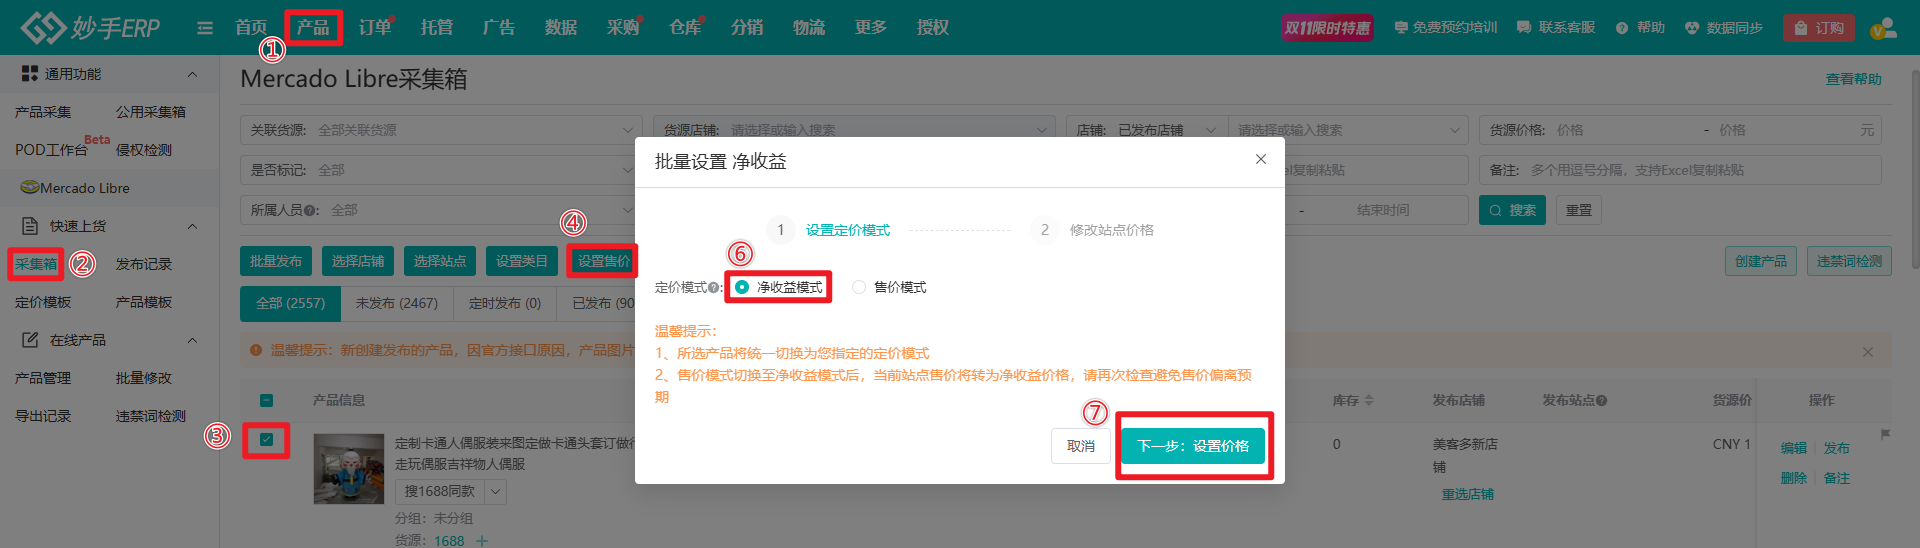Click 数据同步 sync icon link
The height and width of the screenshot is (548, 1920).
click(1723, 28)
